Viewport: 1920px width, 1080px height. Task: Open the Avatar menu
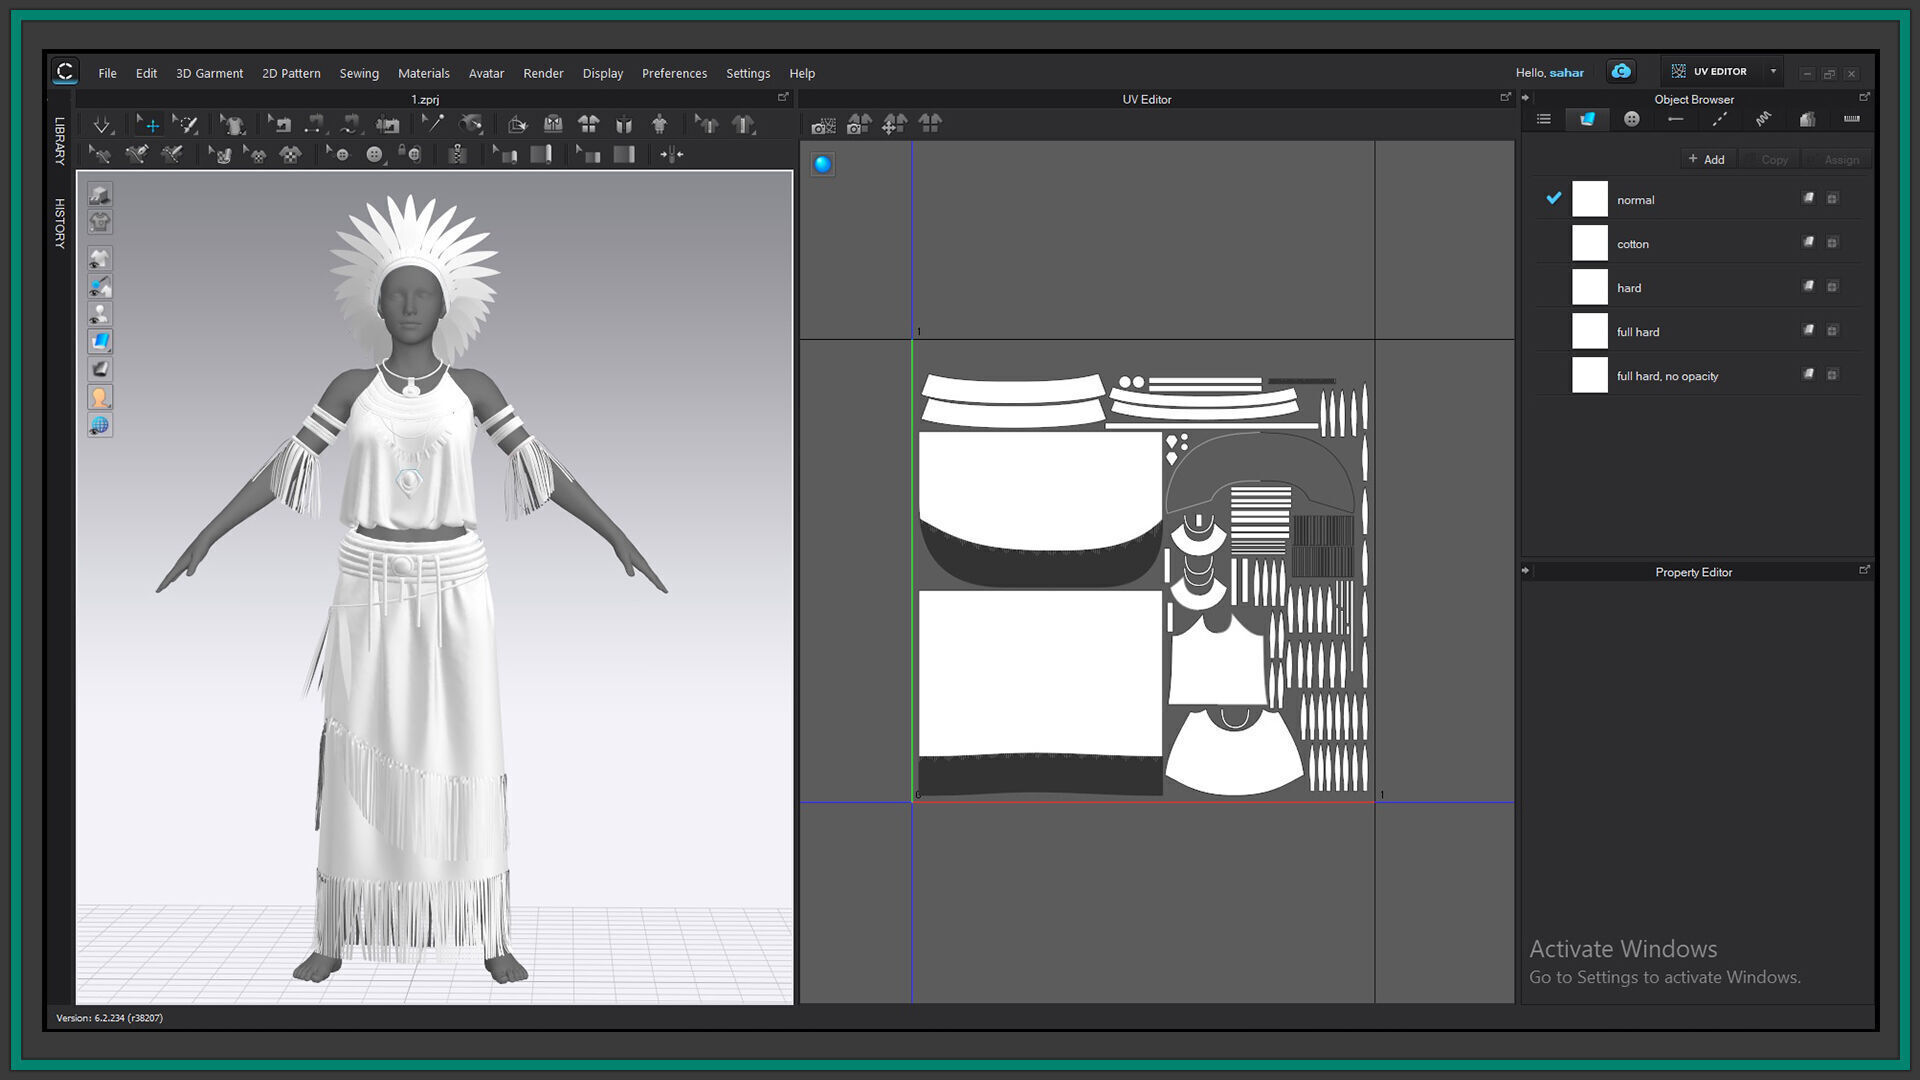pyautogui.click(x=486, y=73)
